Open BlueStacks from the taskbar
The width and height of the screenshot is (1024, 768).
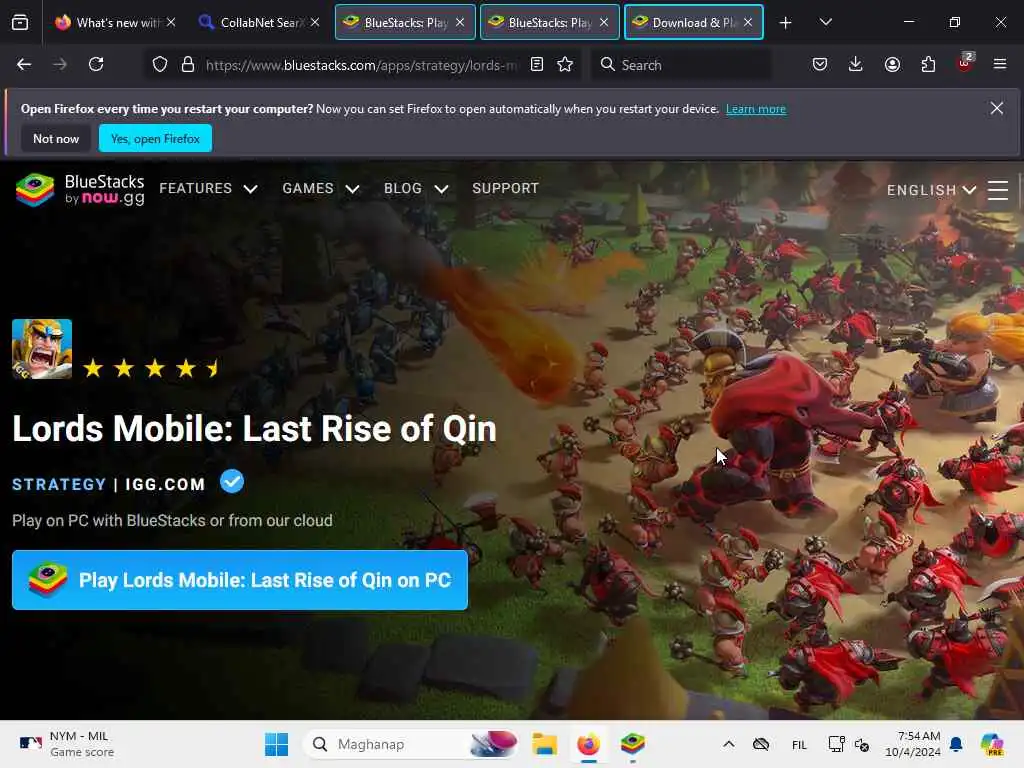632,744
